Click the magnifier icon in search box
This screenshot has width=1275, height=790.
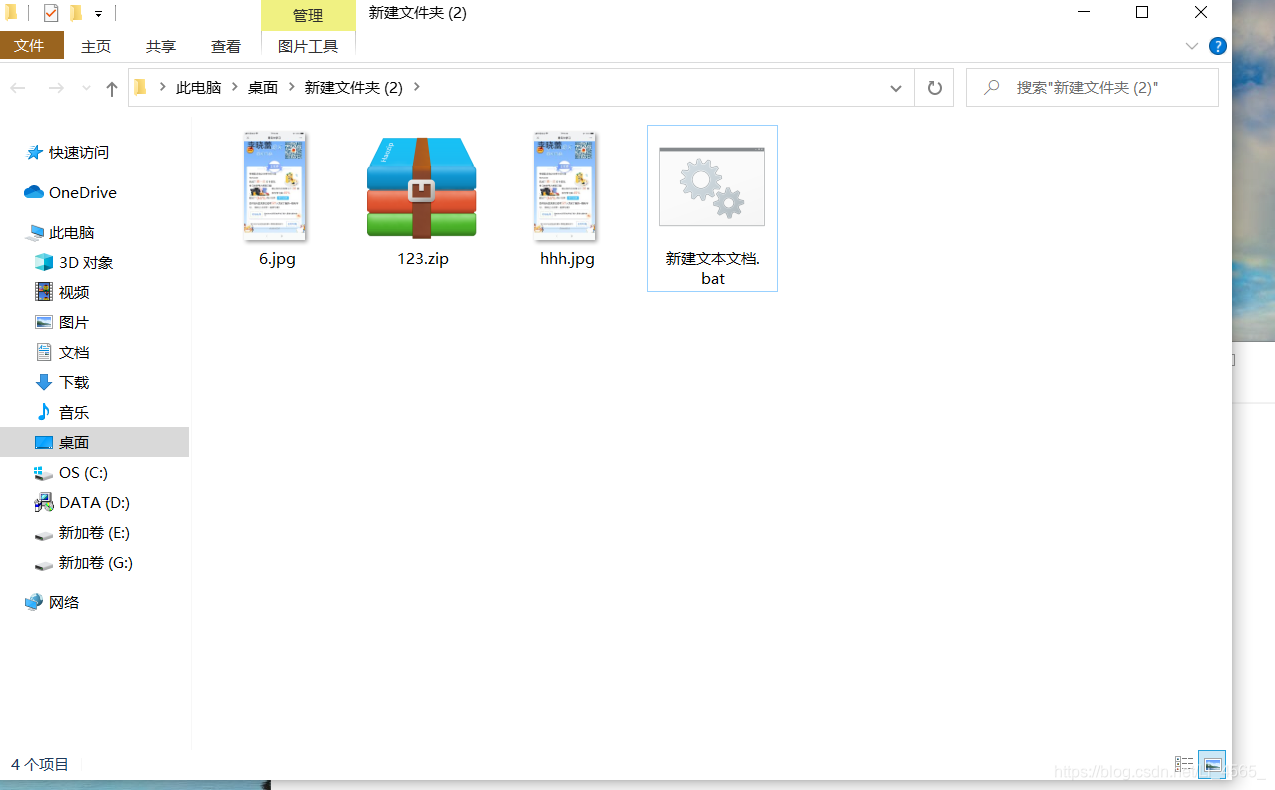(992, 88)
